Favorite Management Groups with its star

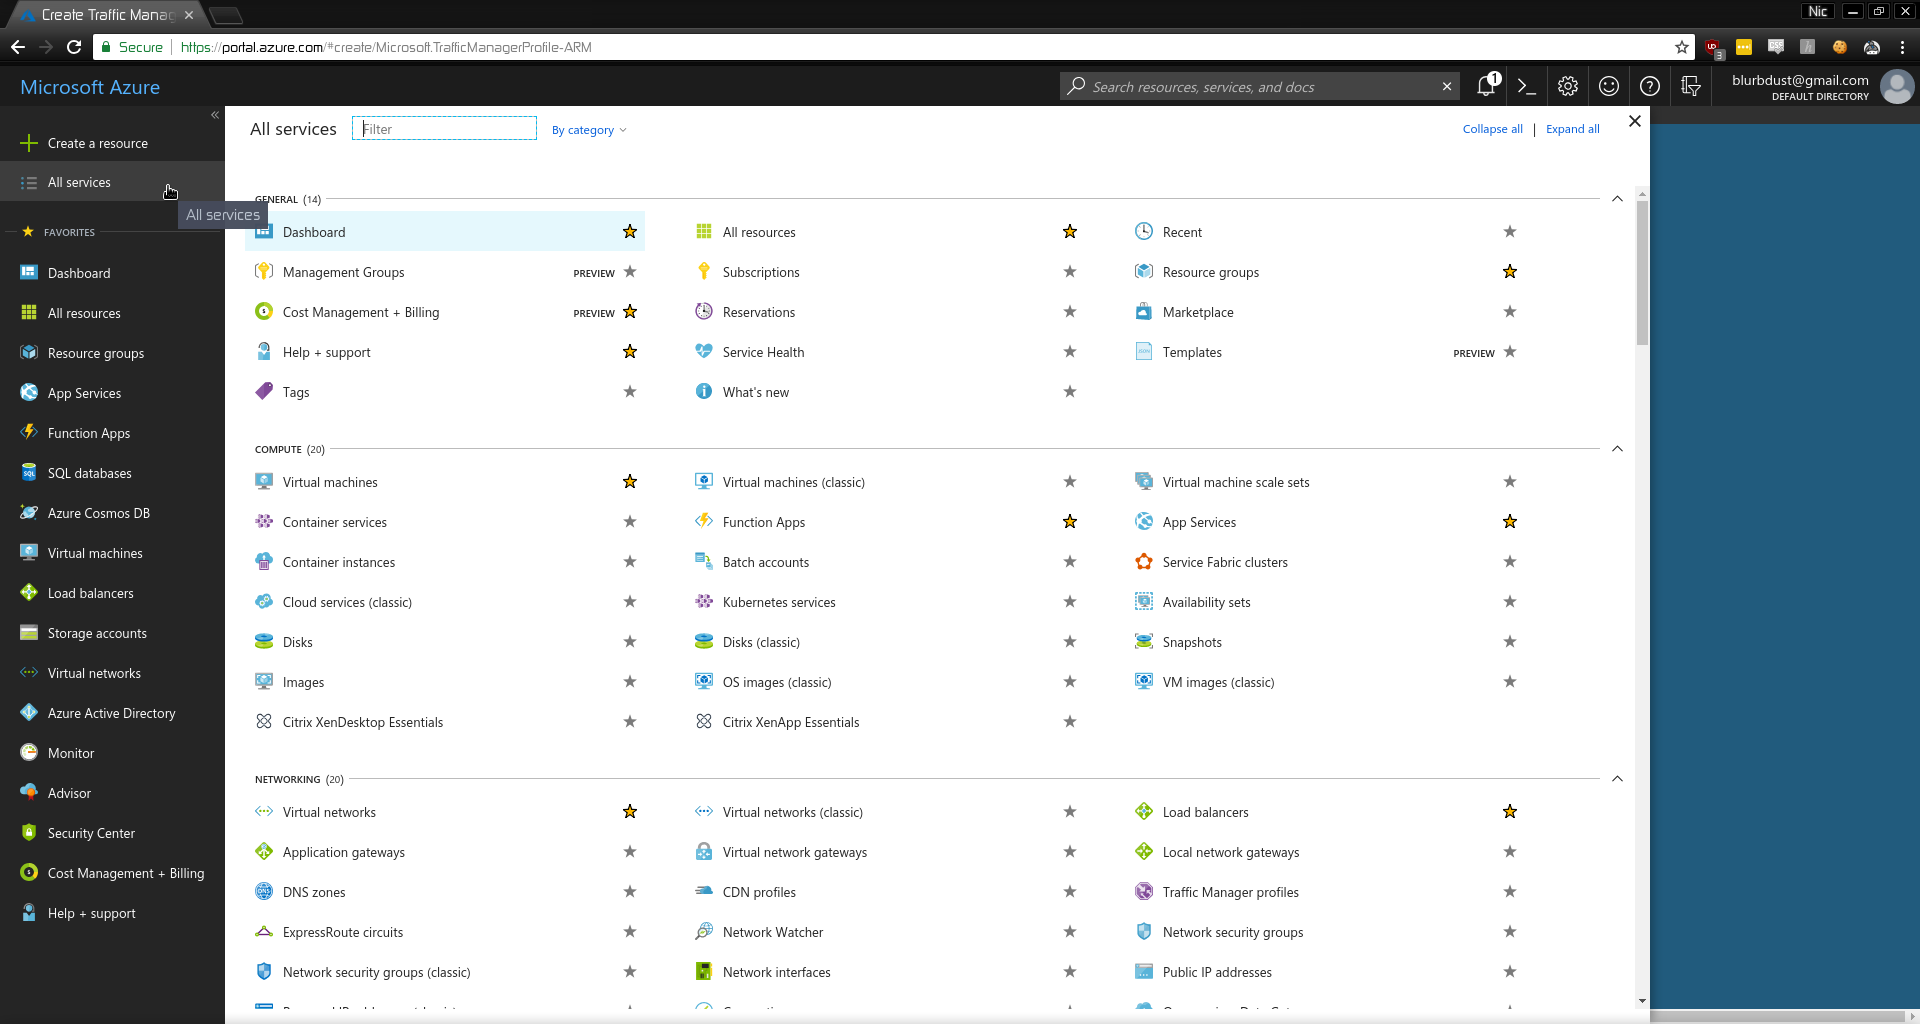[x=630, y=271]
